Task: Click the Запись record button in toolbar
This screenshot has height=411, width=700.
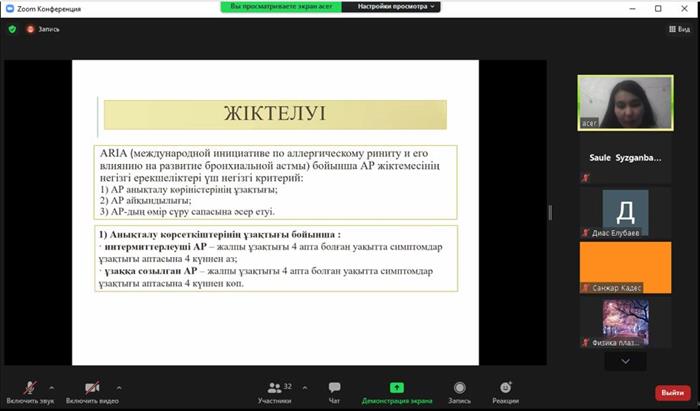Action: point(459,393)
